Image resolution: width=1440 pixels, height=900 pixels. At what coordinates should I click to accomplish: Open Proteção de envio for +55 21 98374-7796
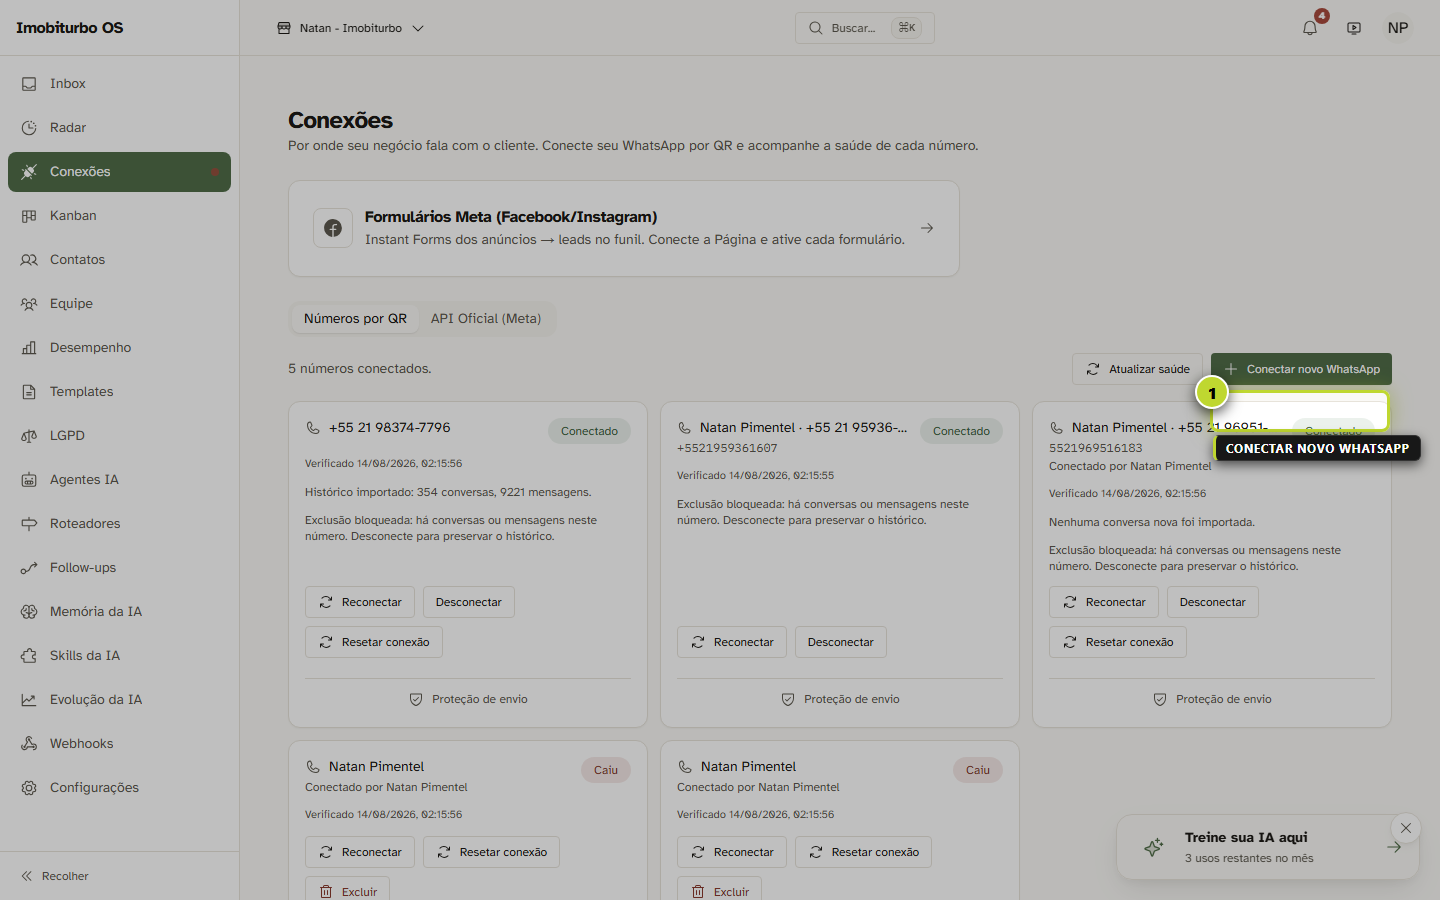pos(468,699)
